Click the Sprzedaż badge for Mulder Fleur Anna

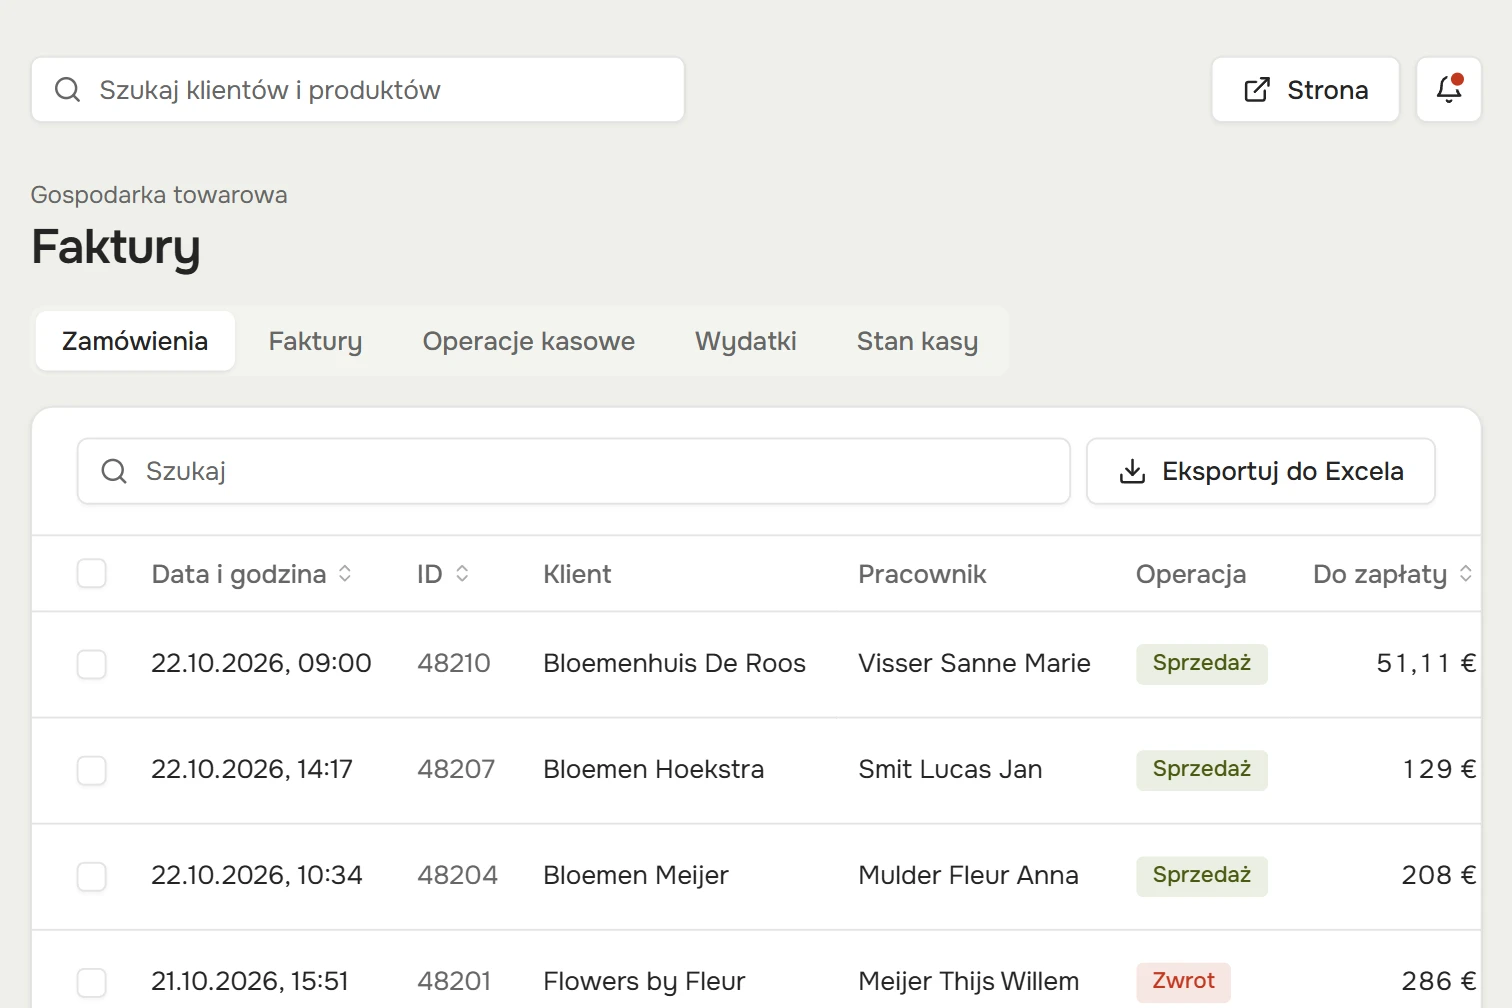(1202, 876)
